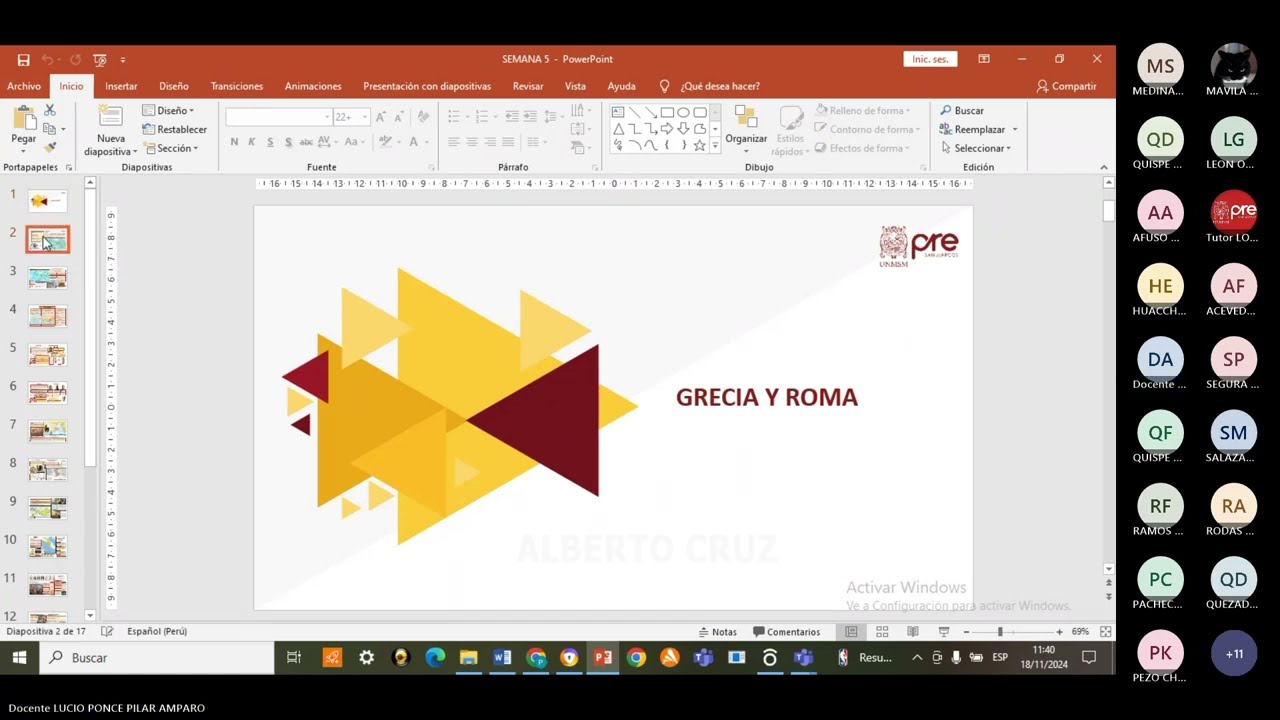The width and height of the screenshot is (1280, 720).
Task: Select the triangle shape in gallery
Action: [x=618, y=129]
